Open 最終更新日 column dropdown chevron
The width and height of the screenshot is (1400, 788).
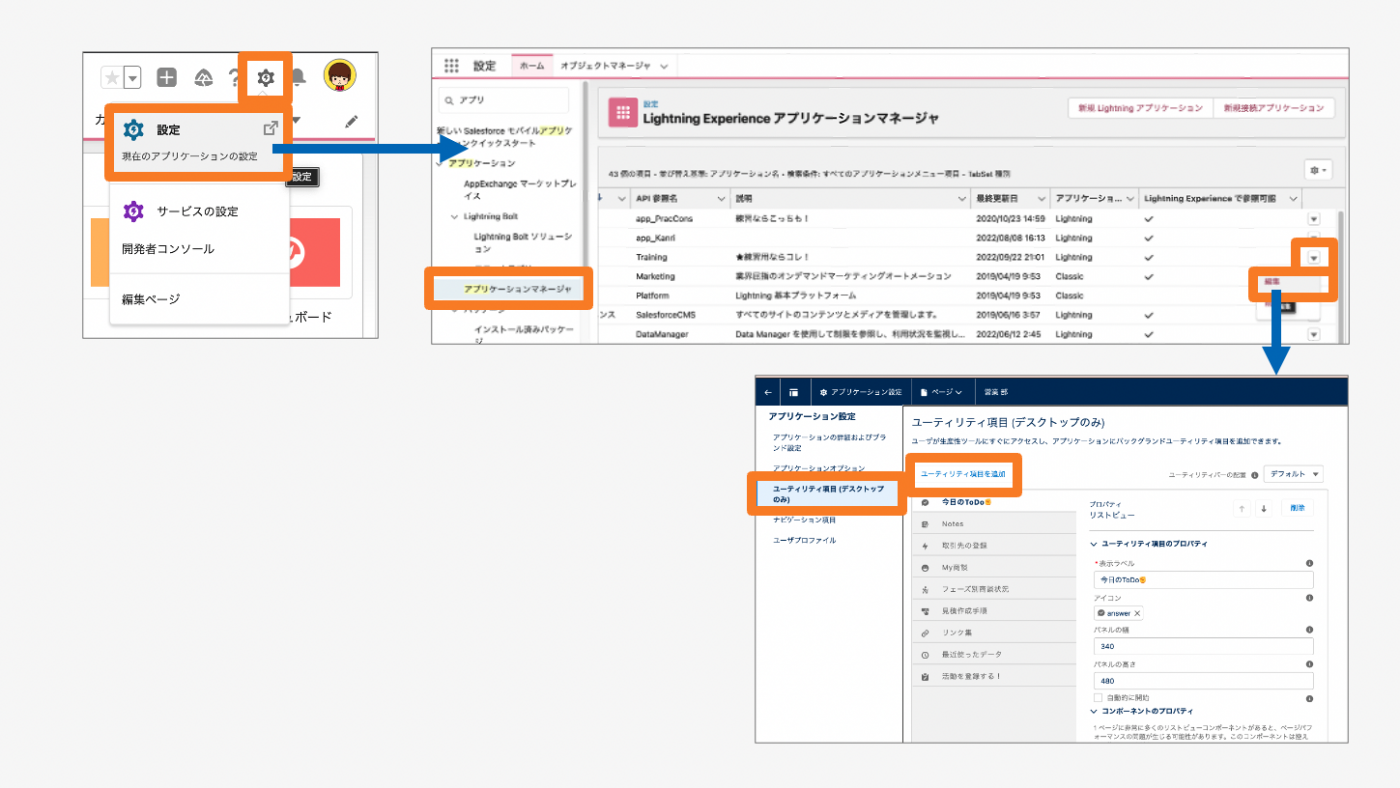[1041, 198]
